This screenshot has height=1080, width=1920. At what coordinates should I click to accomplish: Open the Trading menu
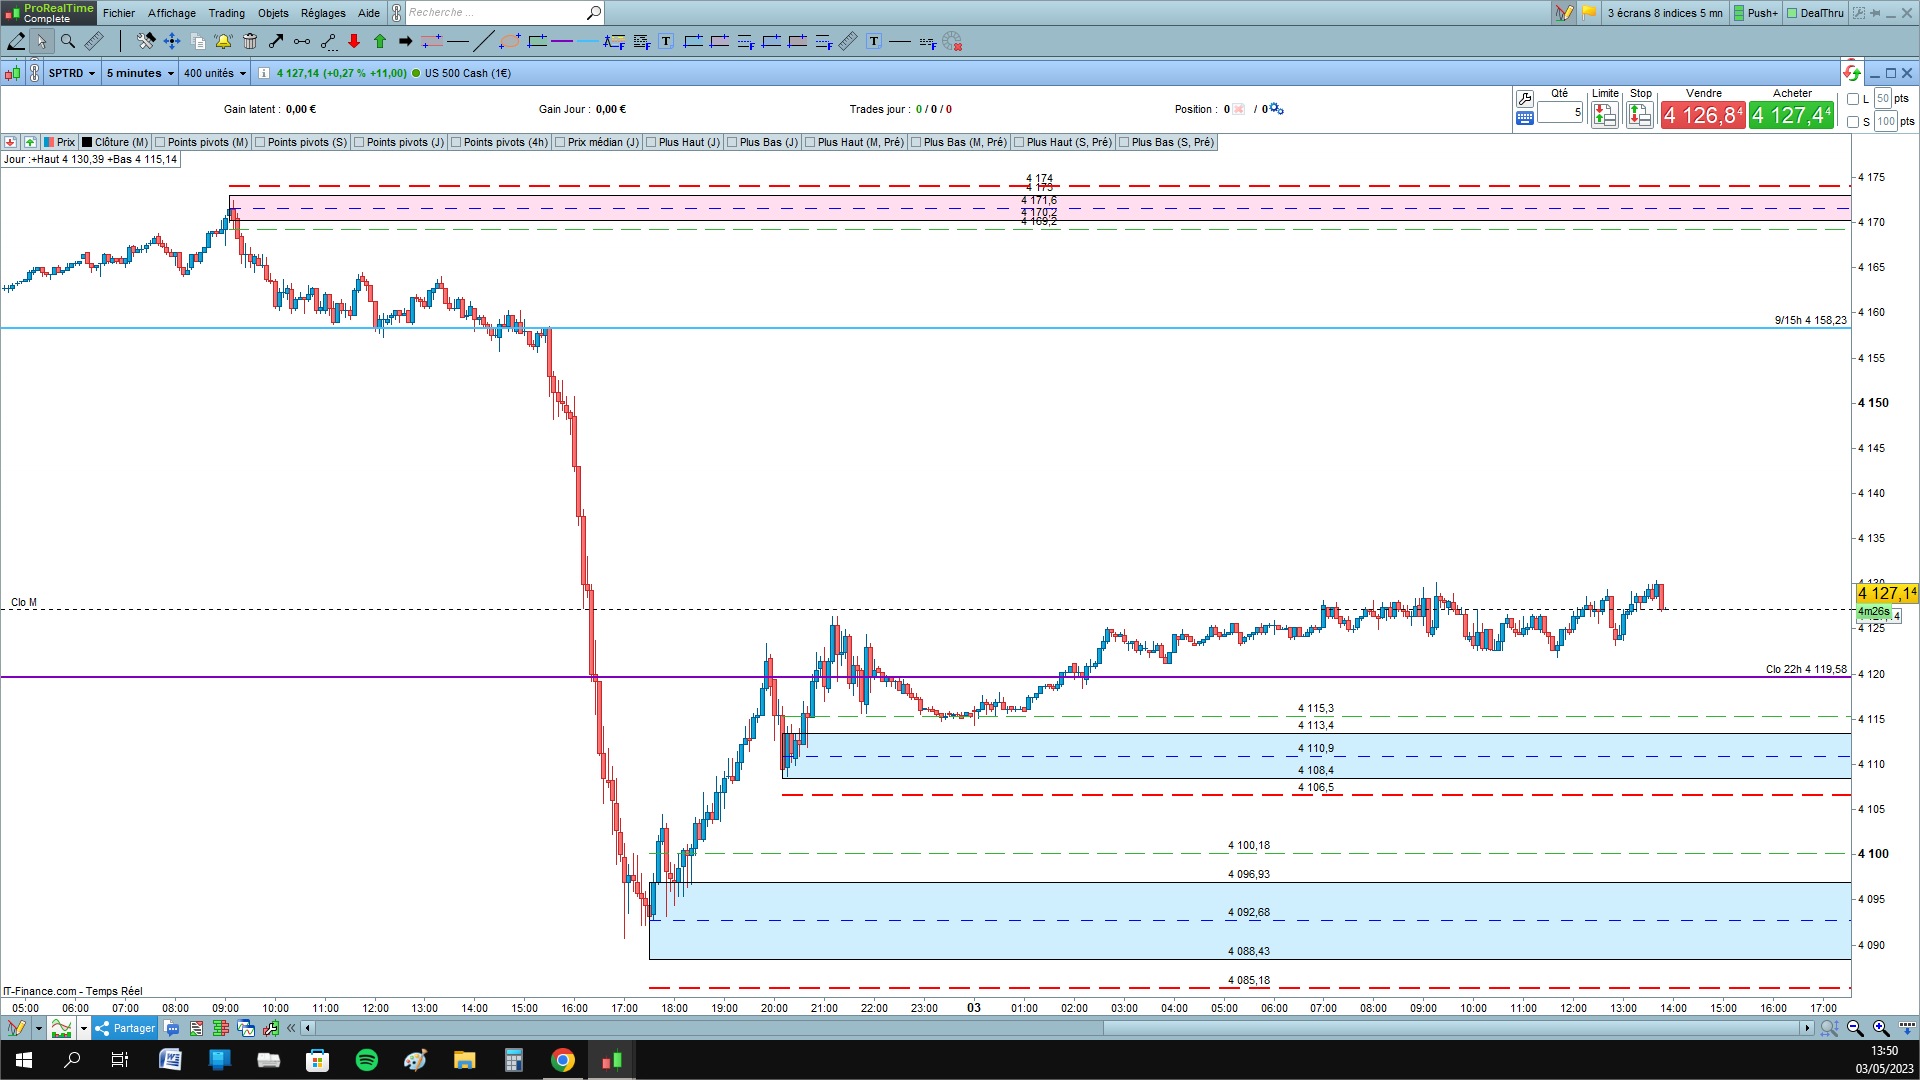[226, 13]
